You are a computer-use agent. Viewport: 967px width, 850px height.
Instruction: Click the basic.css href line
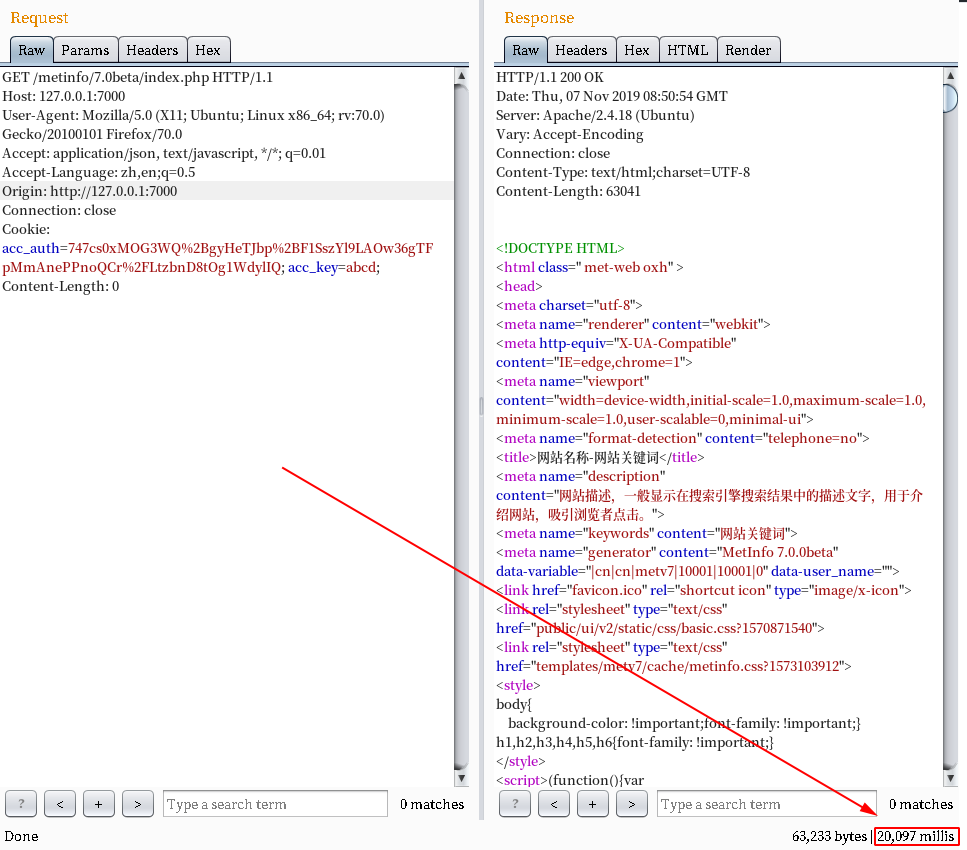click(660, 628)
